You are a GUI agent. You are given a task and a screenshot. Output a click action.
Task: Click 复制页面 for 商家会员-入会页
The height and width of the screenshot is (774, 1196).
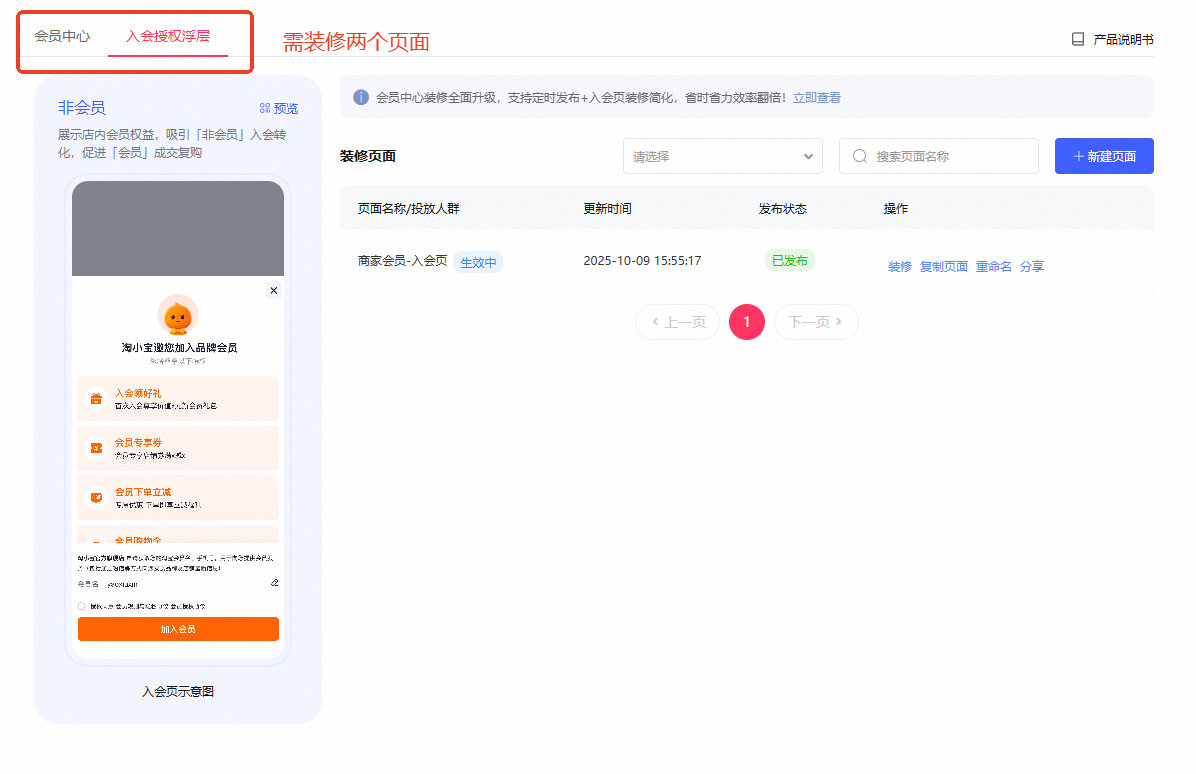pos(944,266)
